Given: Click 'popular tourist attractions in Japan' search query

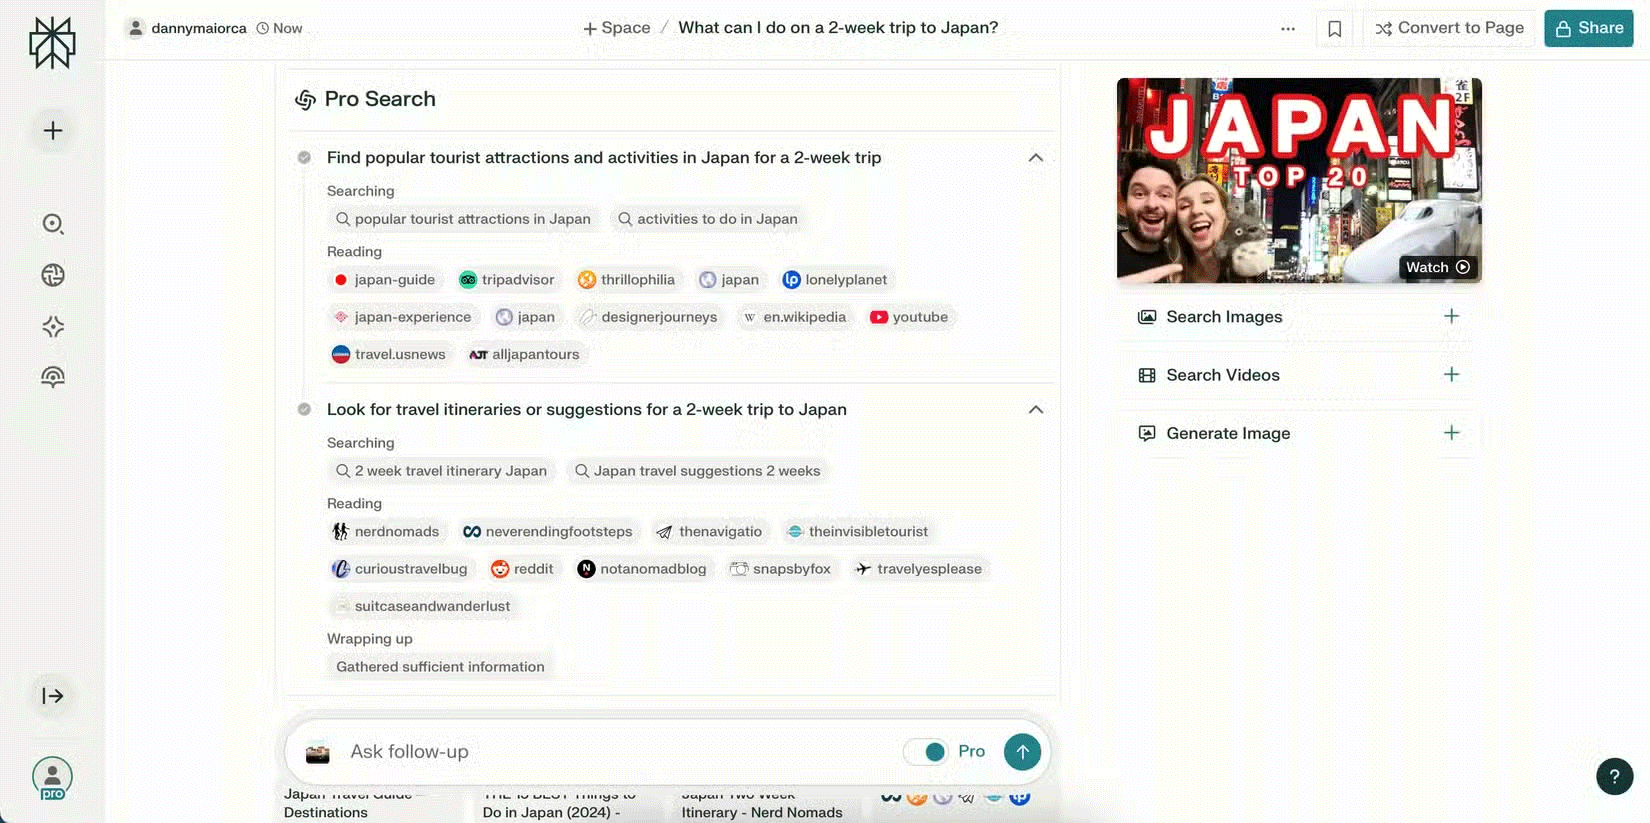Looking at the screenshot, I should click(x=463, y=219).
